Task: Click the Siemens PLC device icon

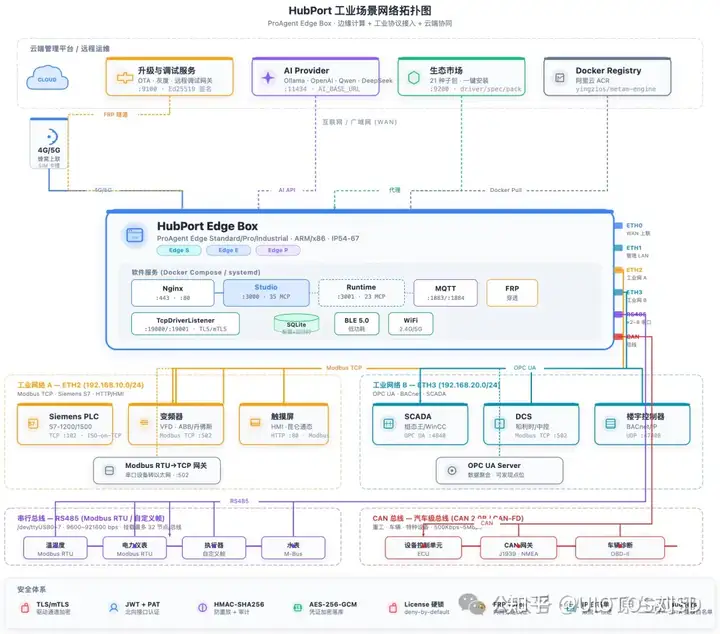Action: 33,423
